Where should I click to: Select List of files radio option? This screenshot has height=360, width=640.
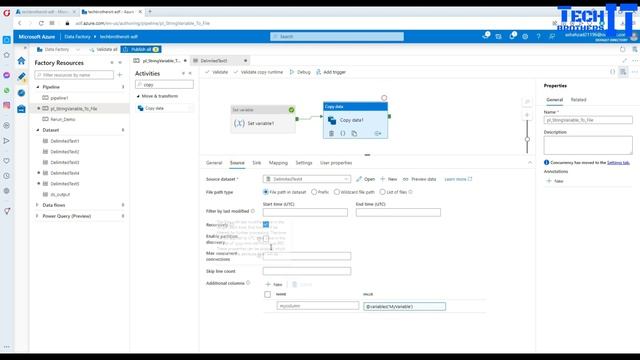382,192
